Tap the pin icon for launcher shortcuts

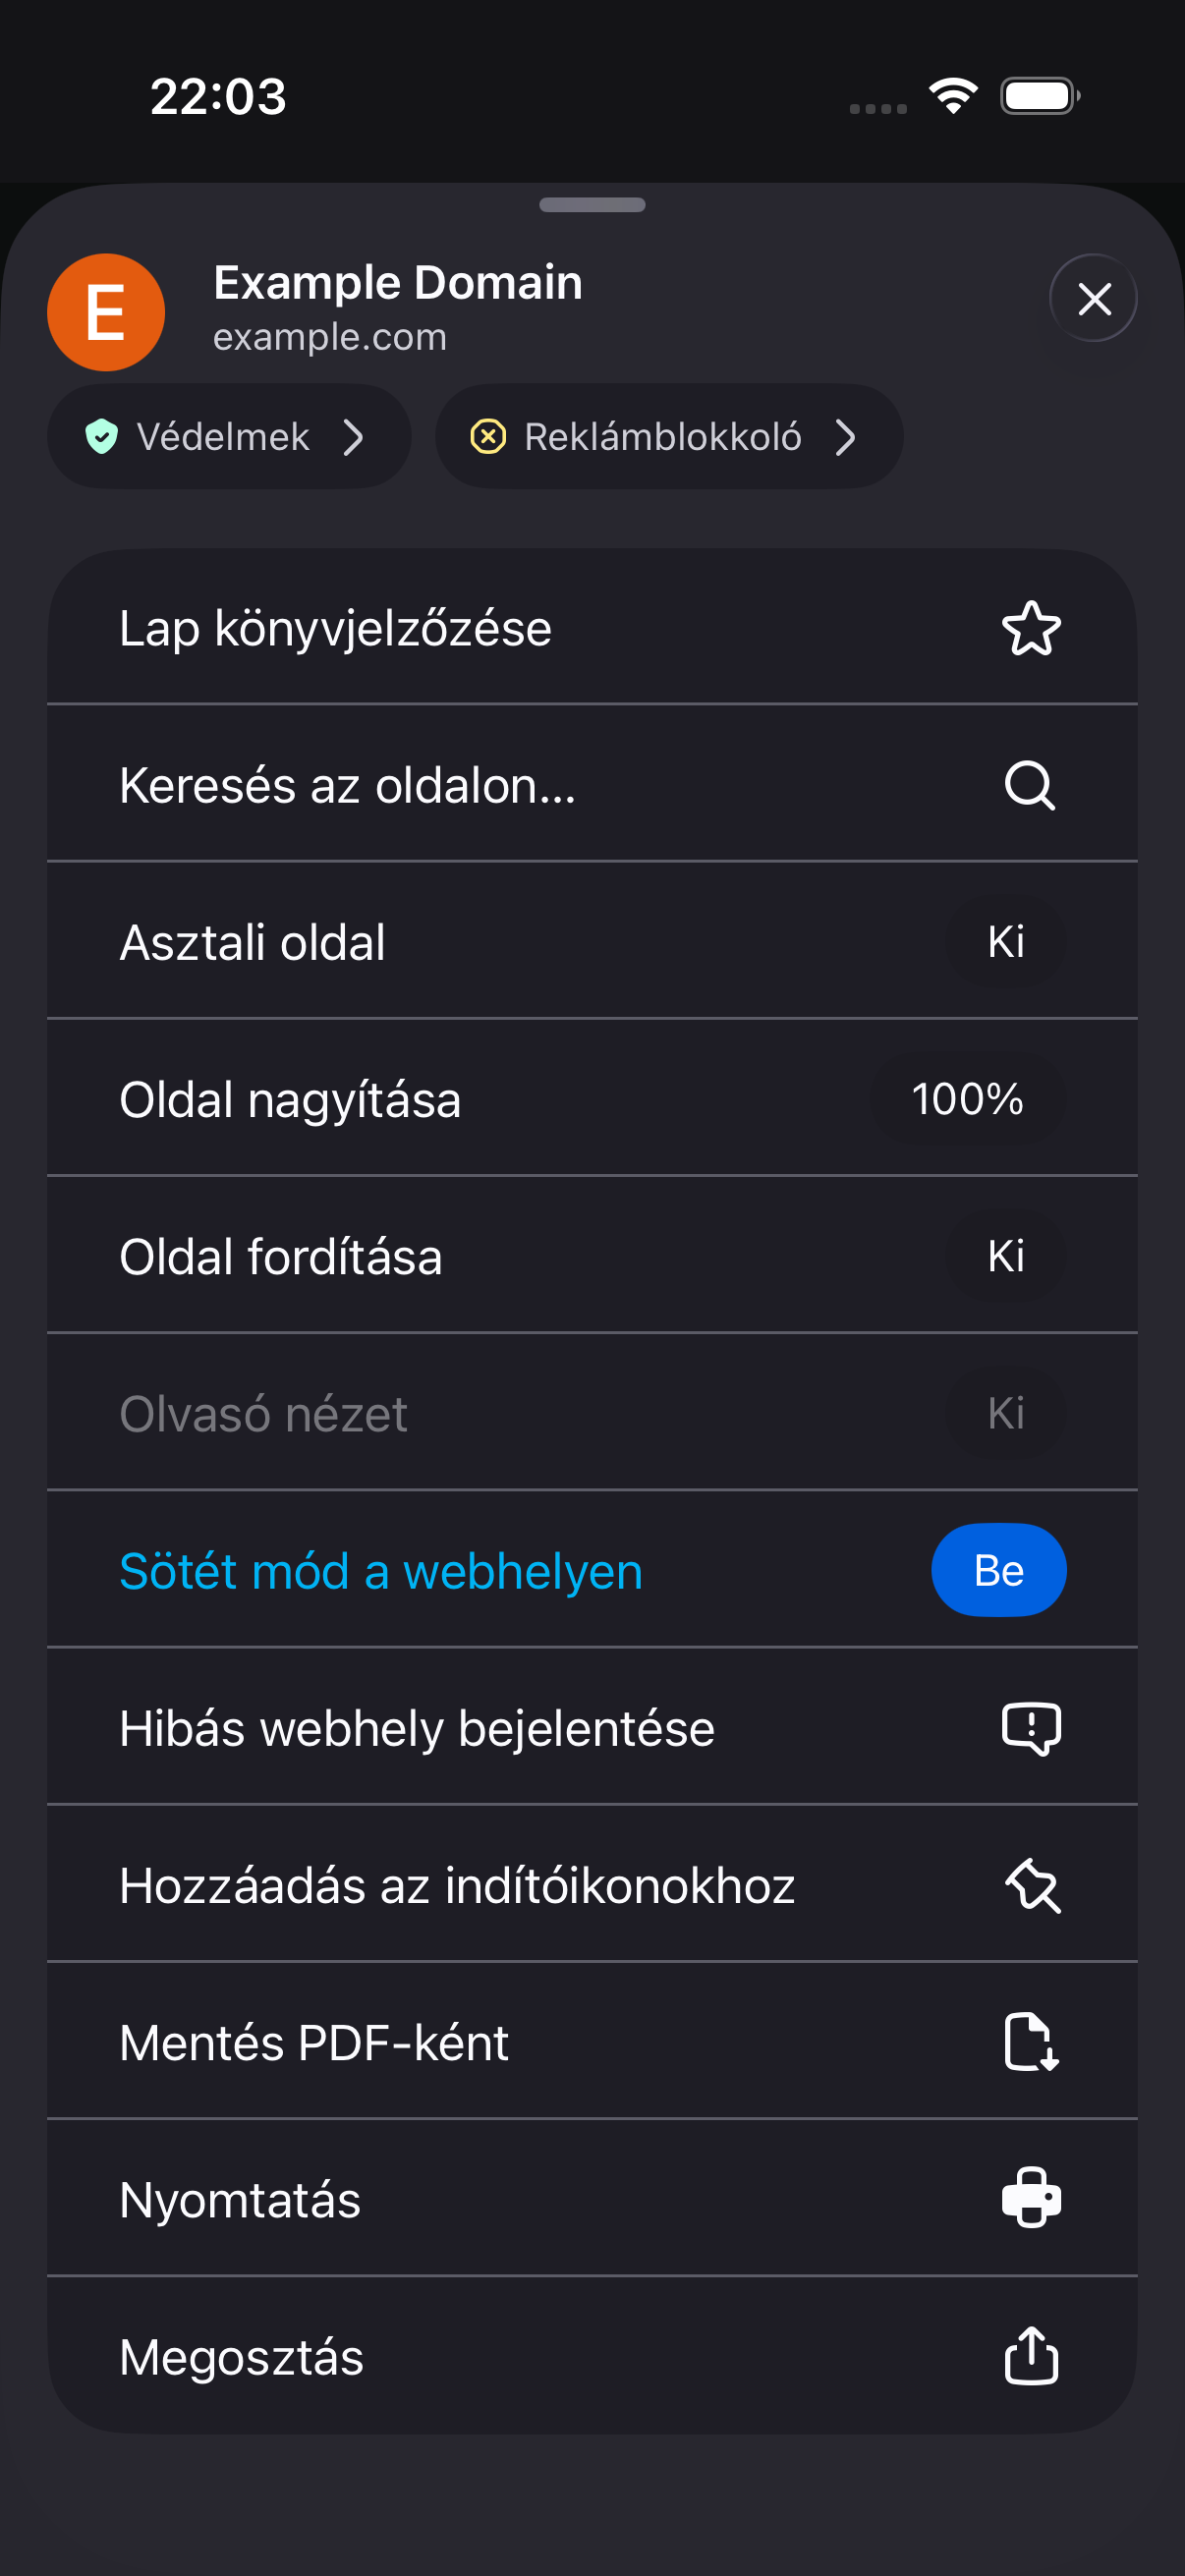click(1032, 1885)
